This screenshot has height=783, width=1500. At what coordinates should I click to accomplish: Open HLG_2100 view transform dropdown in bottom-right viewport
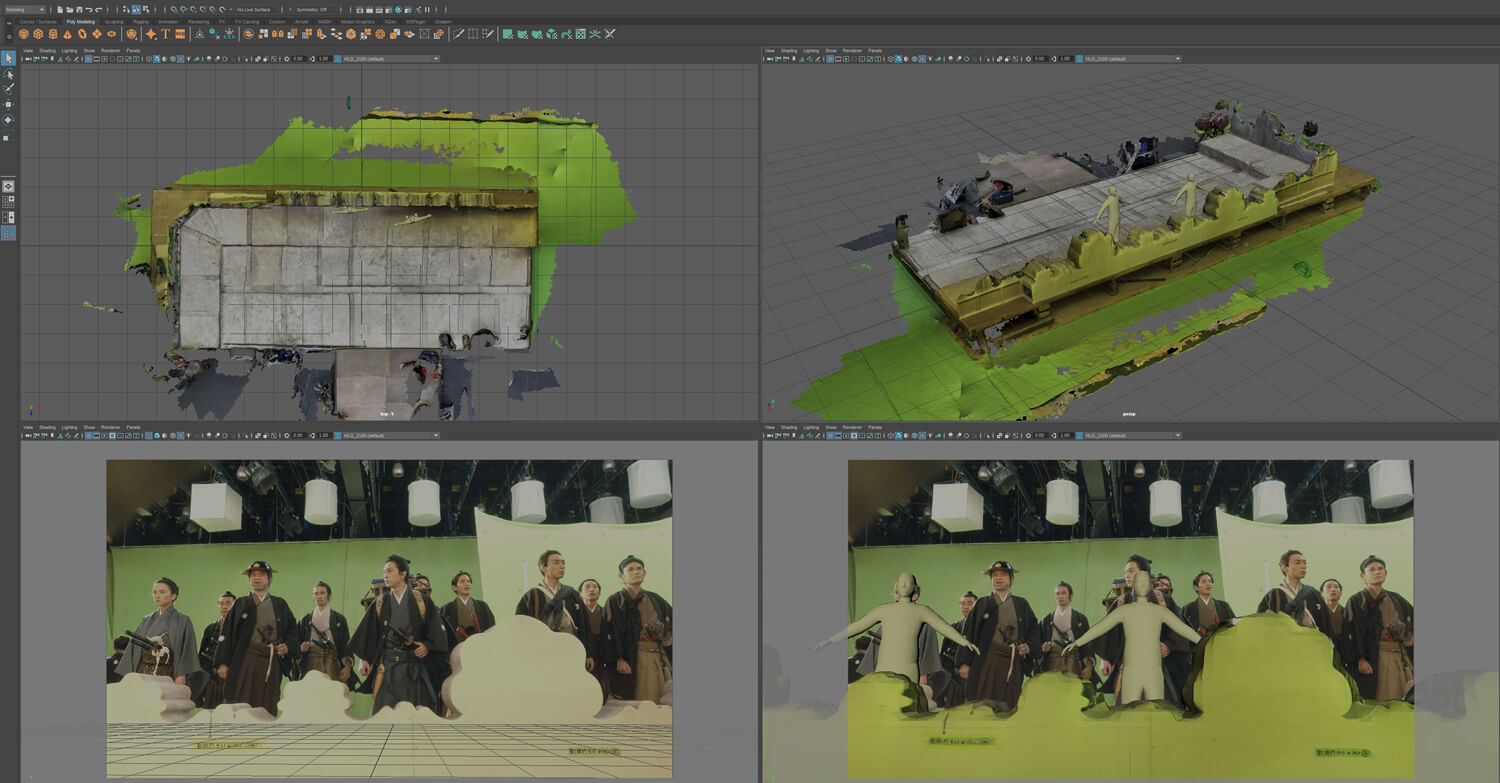tap(1133, 436)
